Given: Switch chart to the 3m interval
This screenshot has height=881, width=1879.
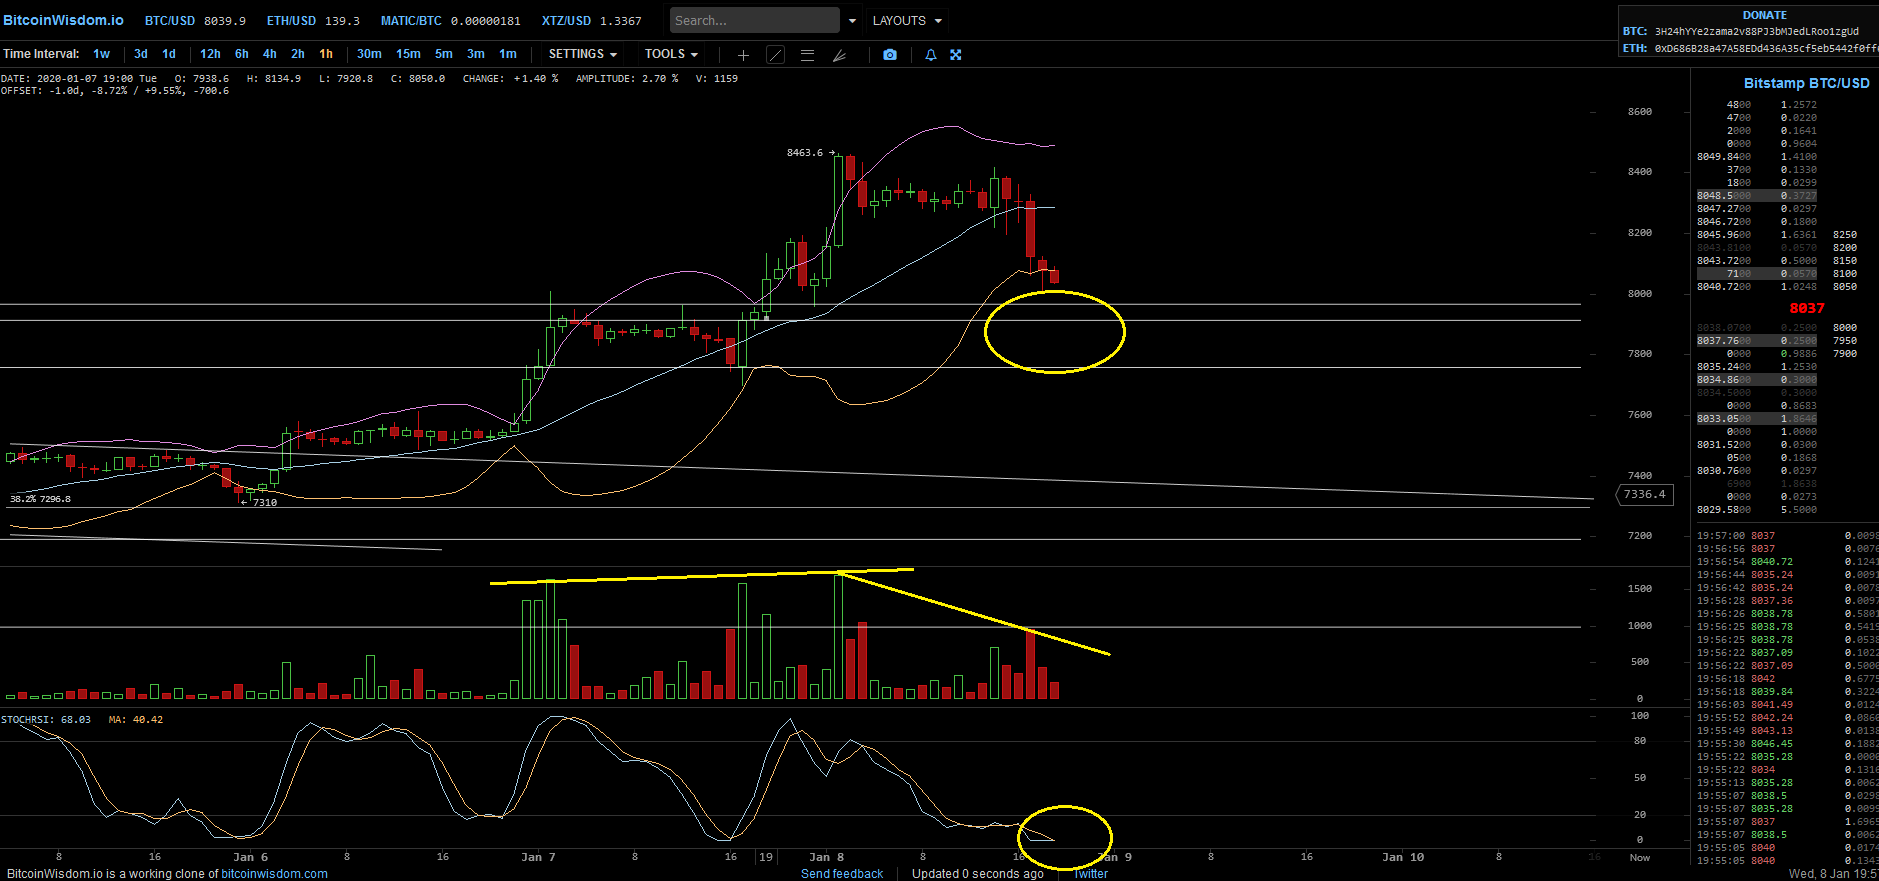Looking at the screenshot, I should 476,54.
